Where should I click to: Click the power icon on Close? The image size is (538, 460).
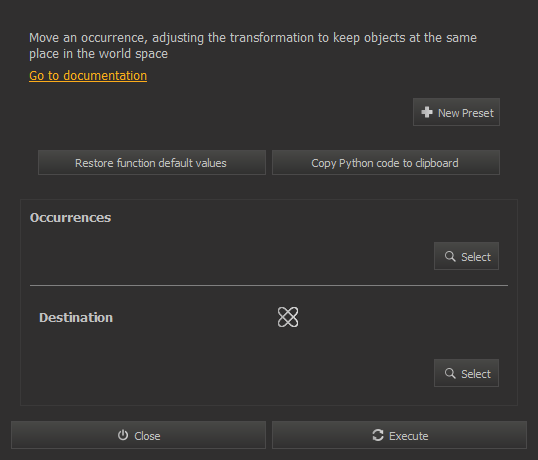pos(123,435)
